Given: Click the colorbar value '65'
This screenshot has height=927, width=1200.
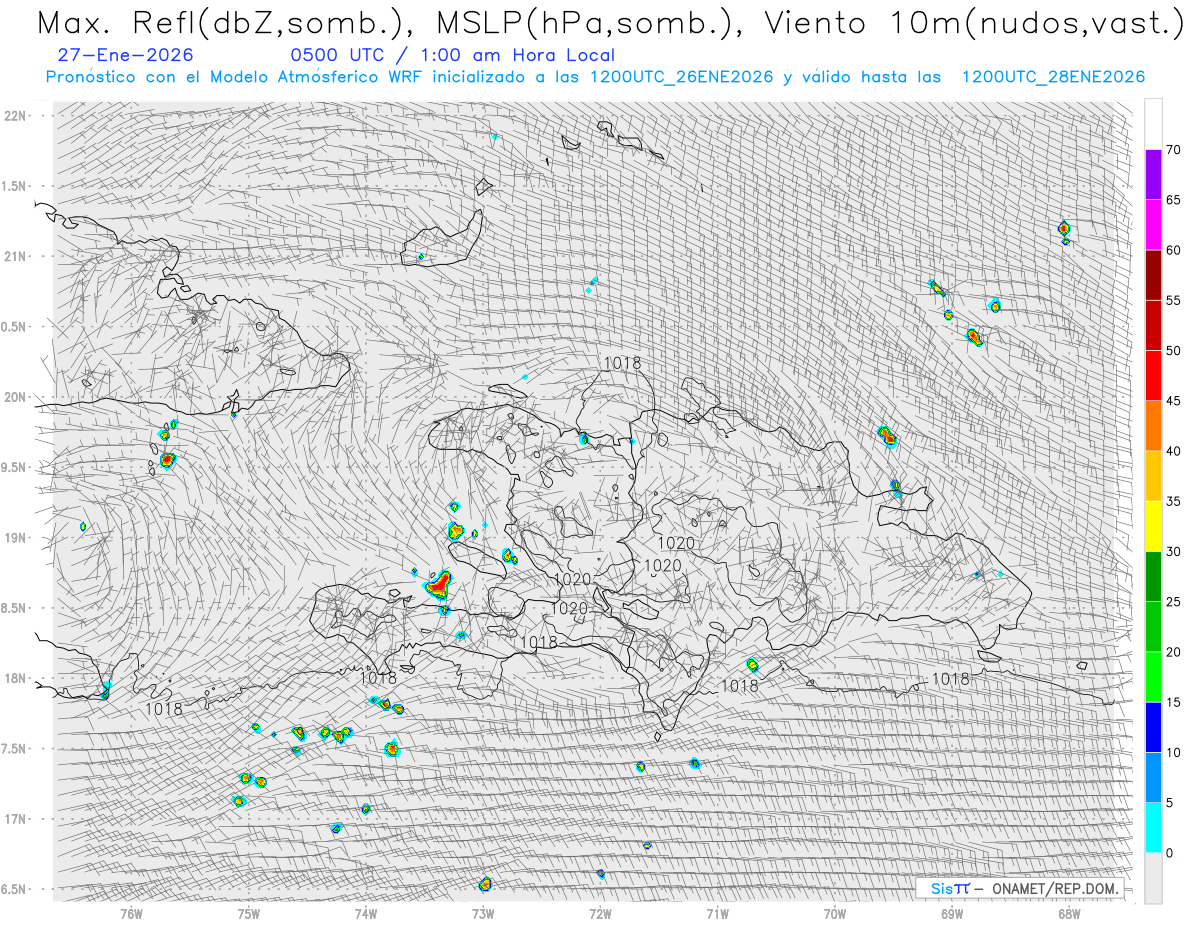Looking at the screenshot, I should tap(1173, 200).
